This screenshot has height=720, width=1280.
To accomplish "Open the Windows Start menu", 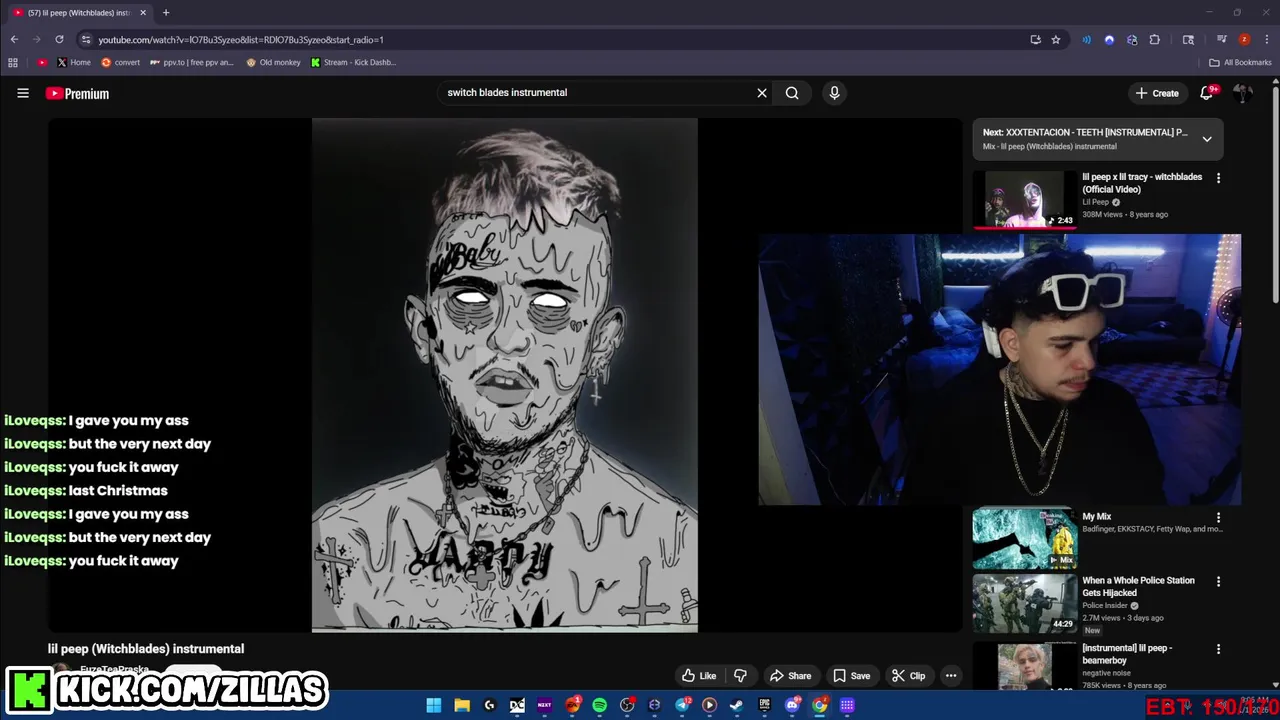I will tap(434, 705).
